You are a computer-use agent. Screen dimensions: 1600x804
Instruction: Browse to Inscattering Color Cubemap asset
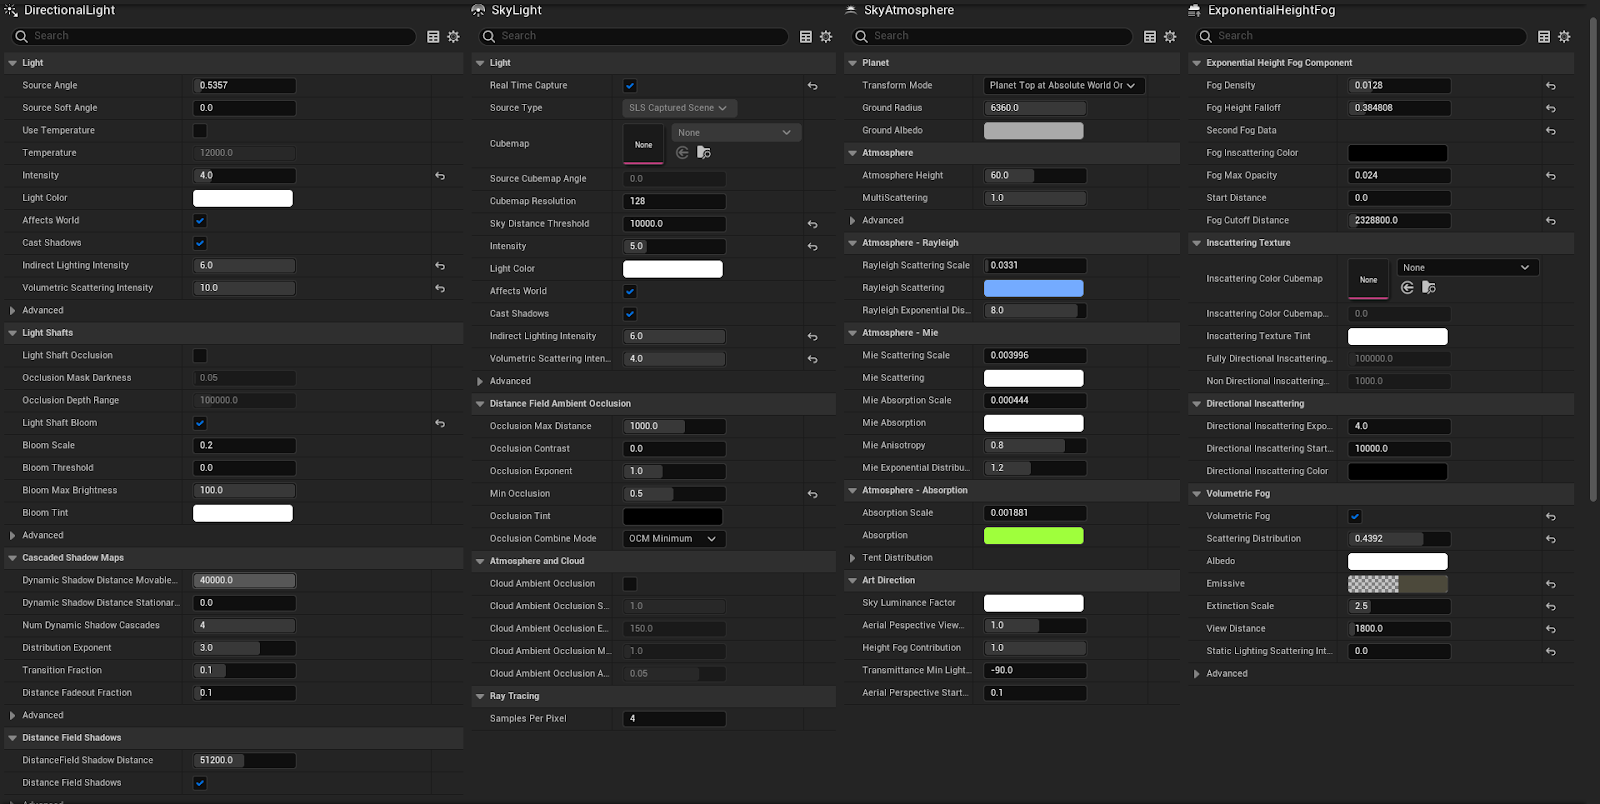pos(1429,288)
